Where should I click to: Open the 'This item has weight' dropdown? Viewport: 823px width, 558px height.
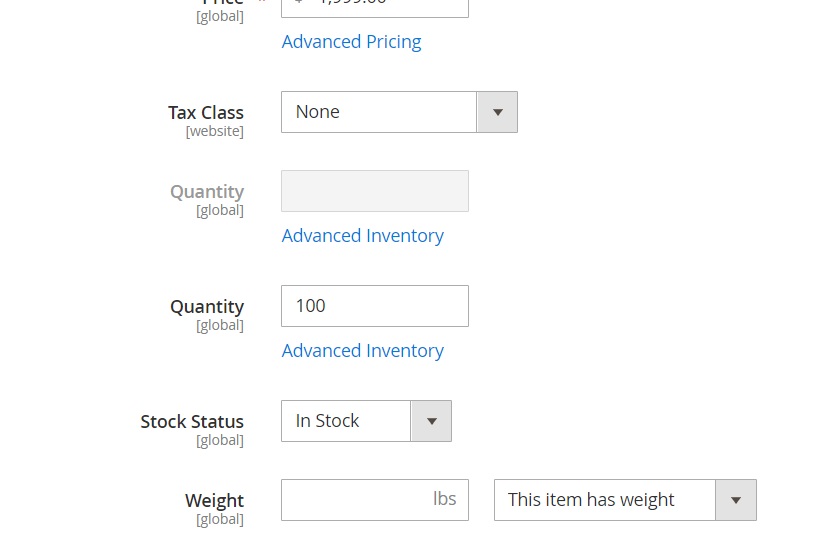[x=605, y=500]
